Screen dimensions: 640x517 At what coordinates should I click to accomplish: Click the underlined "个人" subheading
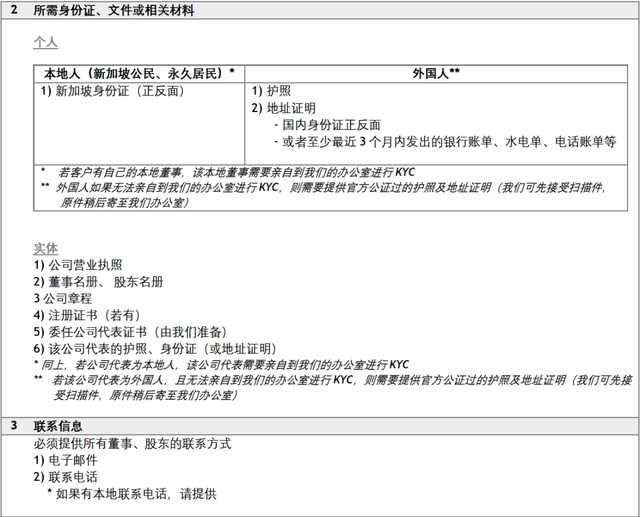pyautogui.click(x=45, y=44)
